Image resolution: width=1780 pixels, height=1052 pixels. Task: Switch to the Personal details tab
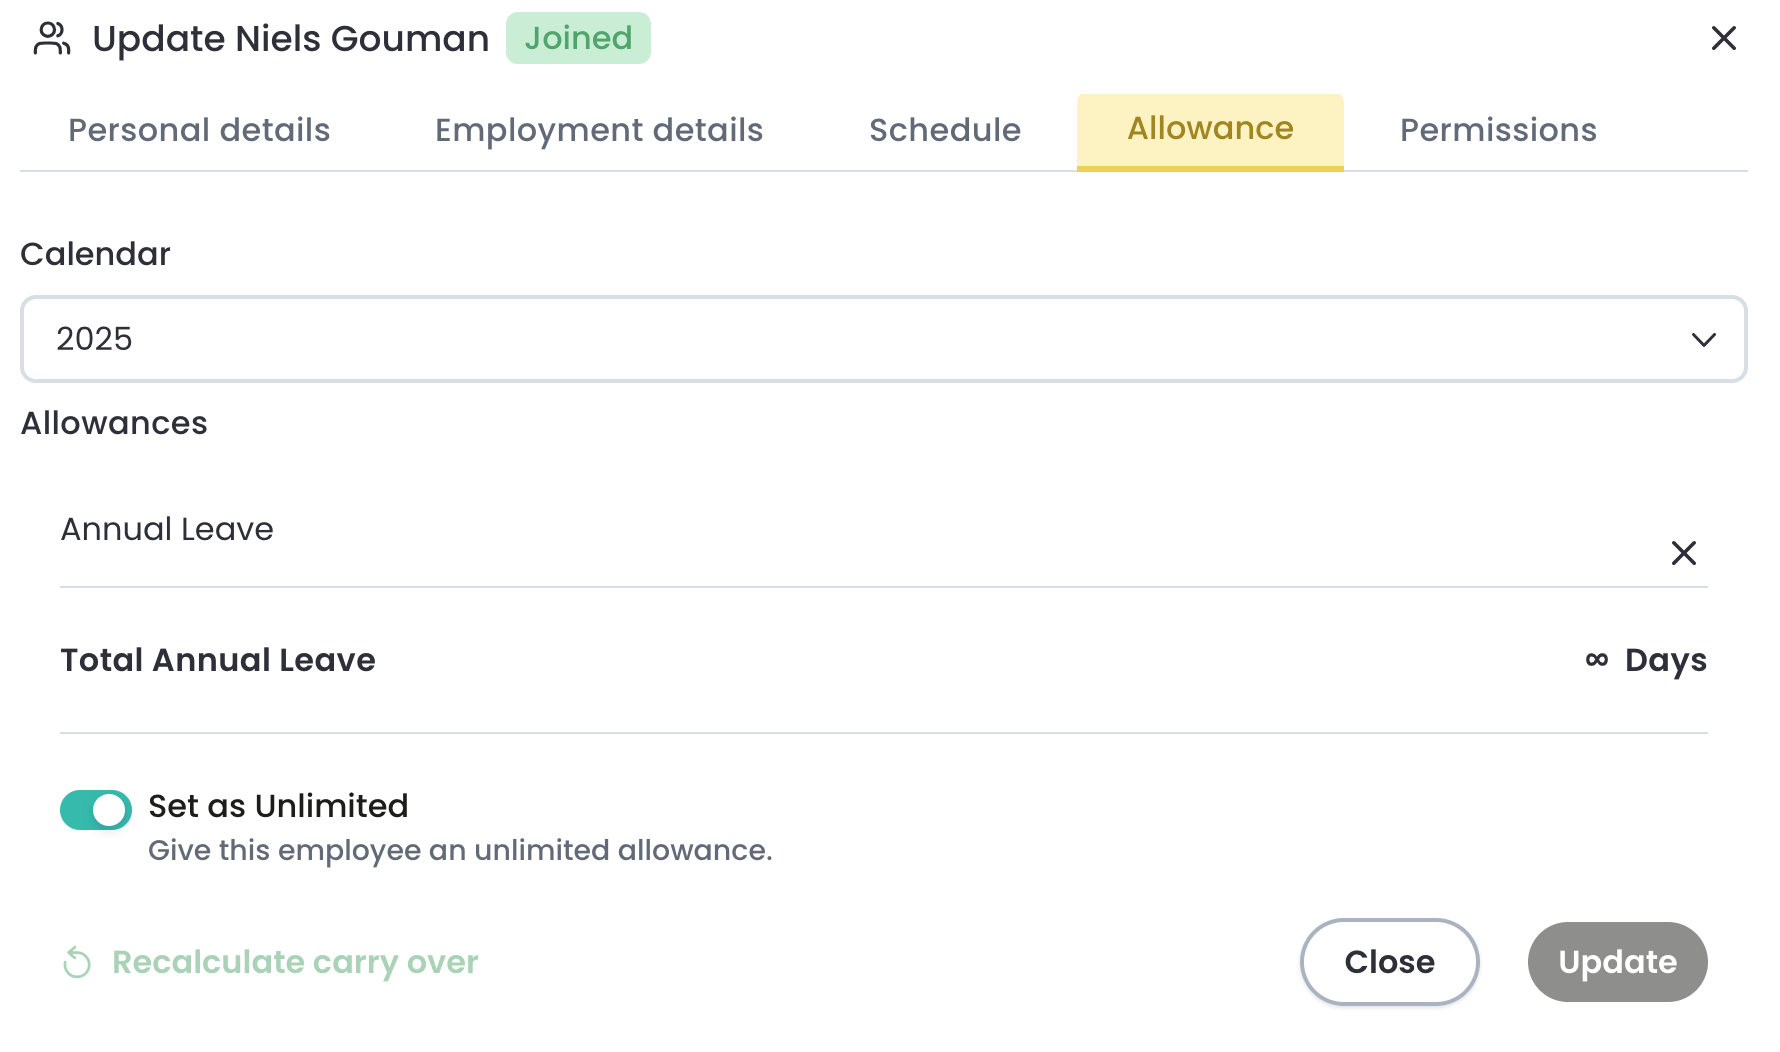click(199, 131)
